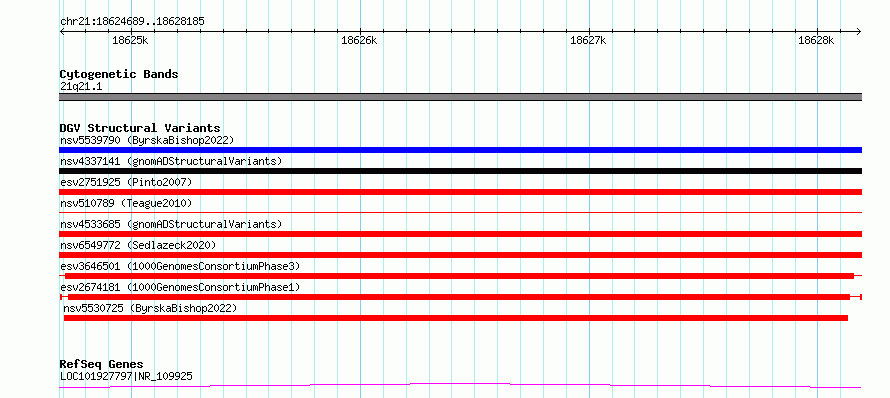Click the blue nsv5539790 variant bar

[460, 150]
